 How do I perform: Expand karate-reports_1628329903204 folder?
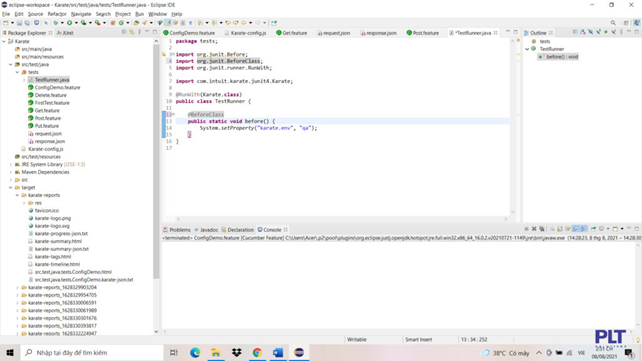point(17,287)
